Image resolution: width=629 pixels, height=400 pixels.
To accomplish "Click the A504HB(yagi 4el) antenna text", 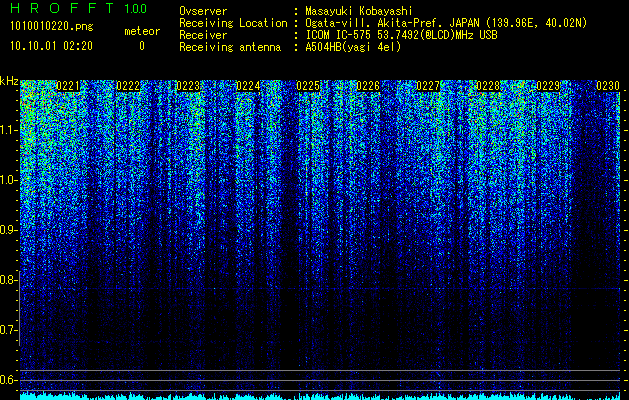I will (353, 47).
